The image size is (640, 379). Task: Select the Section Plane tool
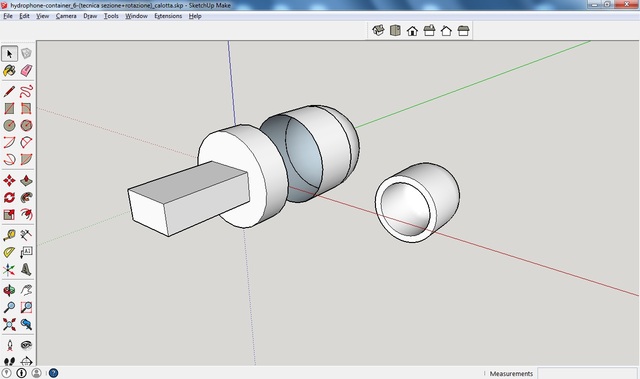click(26, 361)
